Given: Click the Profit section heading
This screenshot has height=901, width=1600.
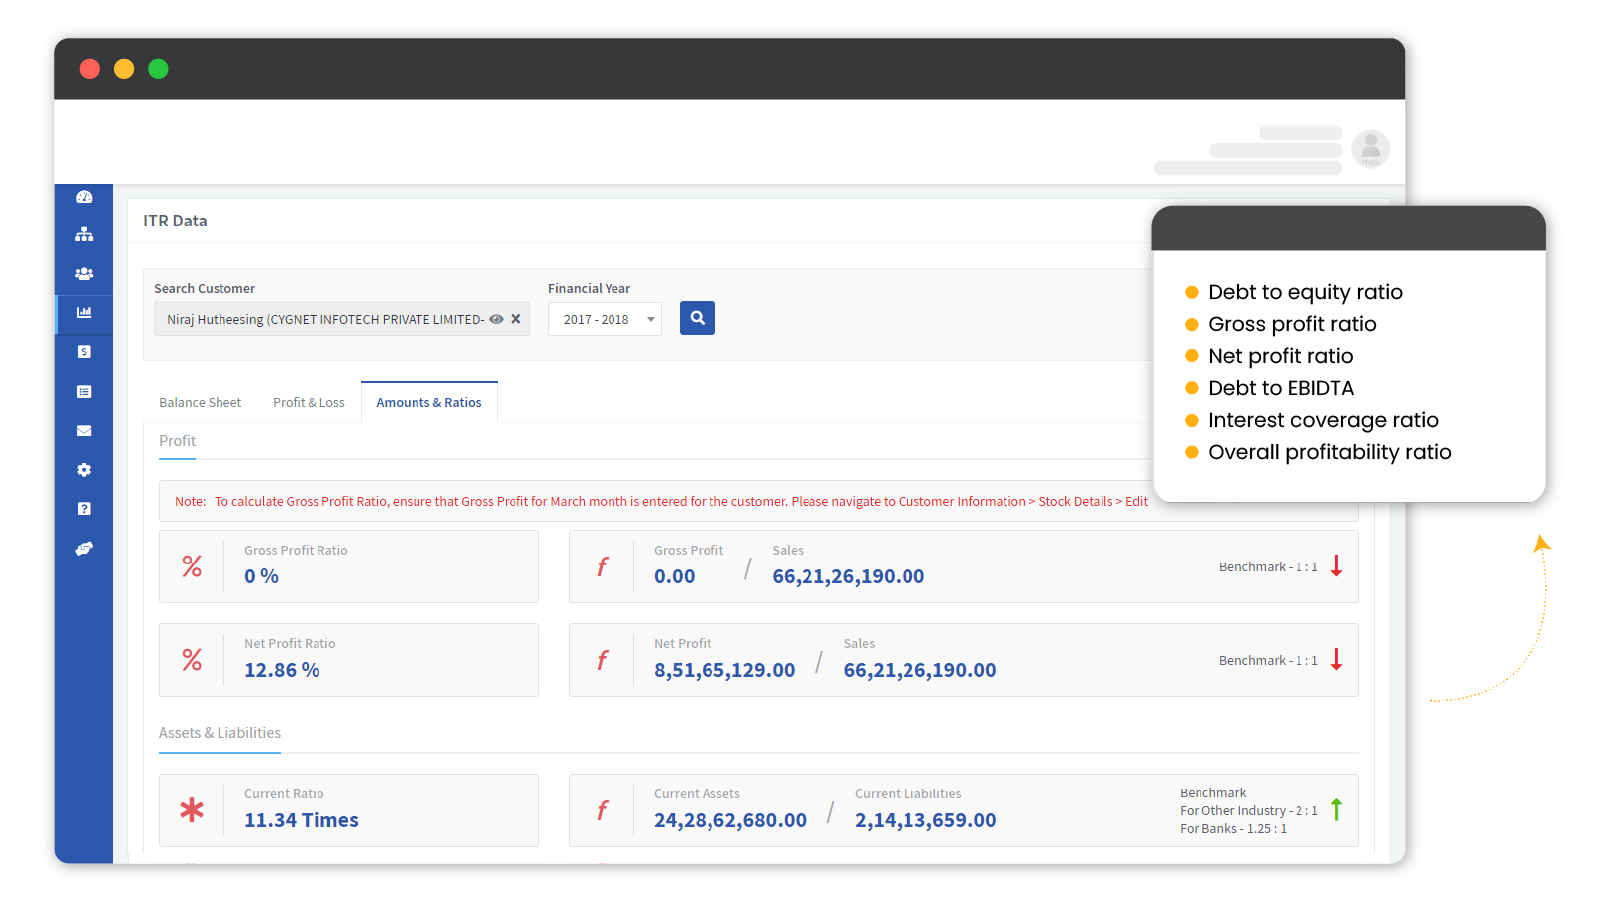Looking at the screenshot, I should pos(177,441).
